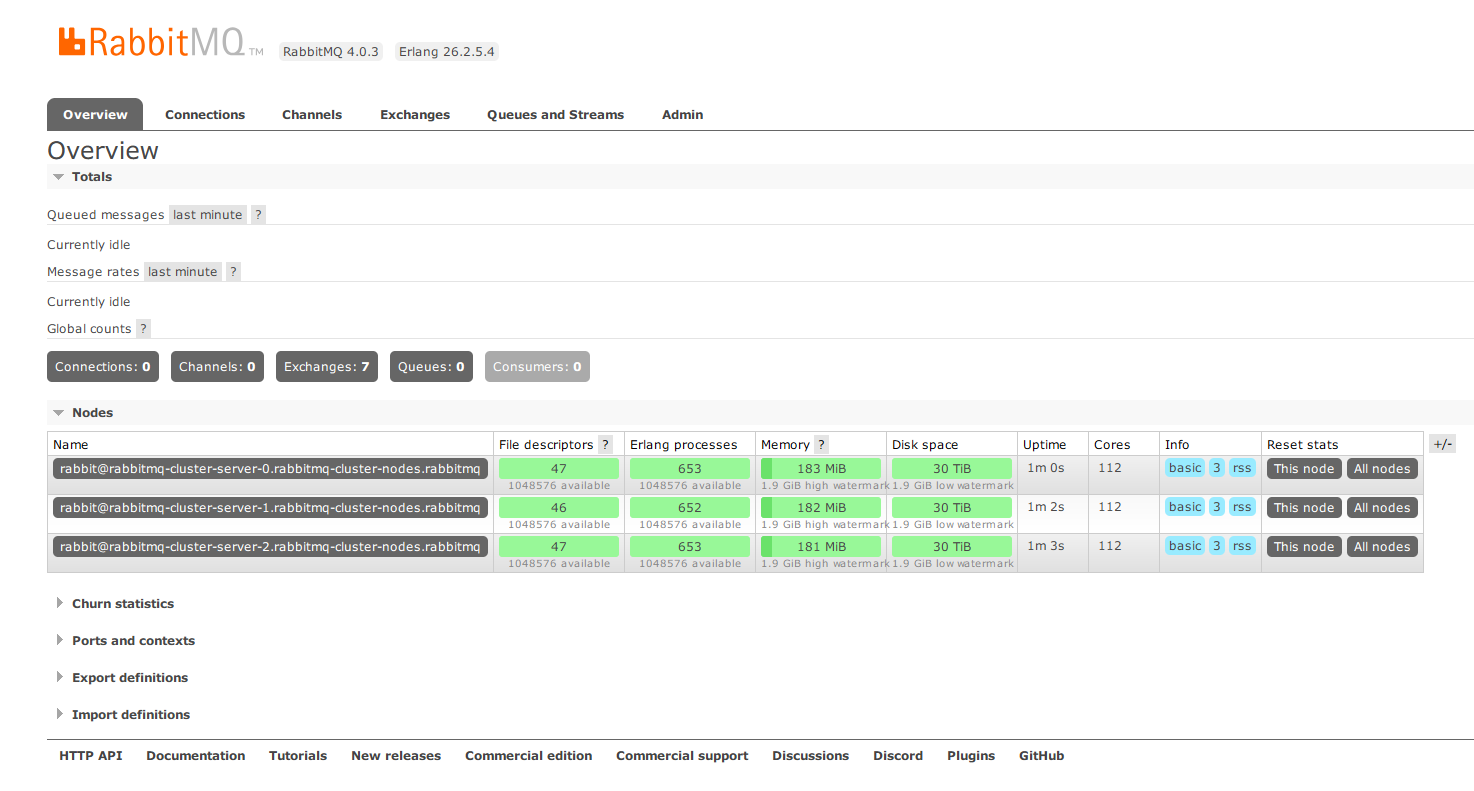Open node rabbitmq-cluster-server-1 details
The width and height of the screenshot is (1474, 791).
[x=270, y=508]
